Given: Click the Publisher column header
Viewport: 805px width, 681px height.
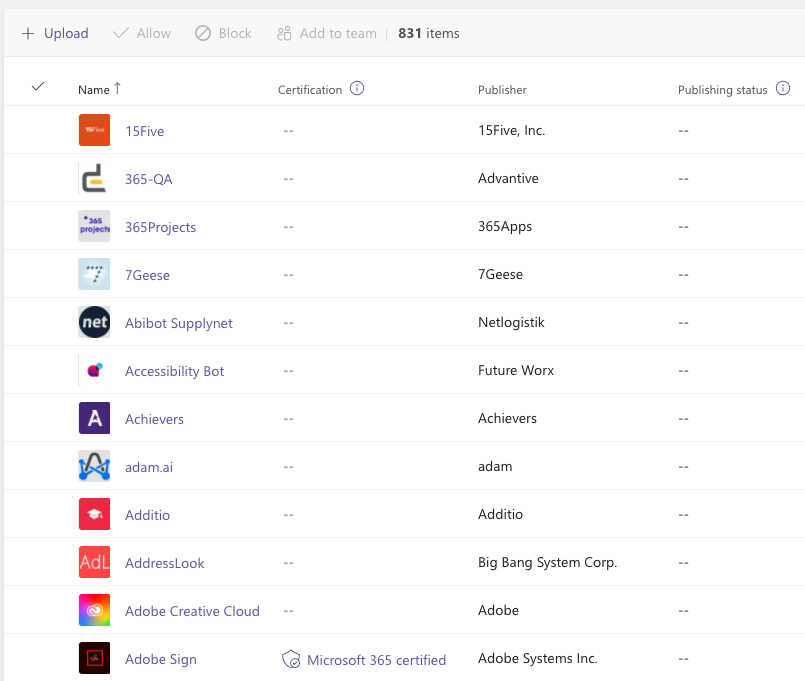Looking at the screenshot, I should (x=502, y=90).
